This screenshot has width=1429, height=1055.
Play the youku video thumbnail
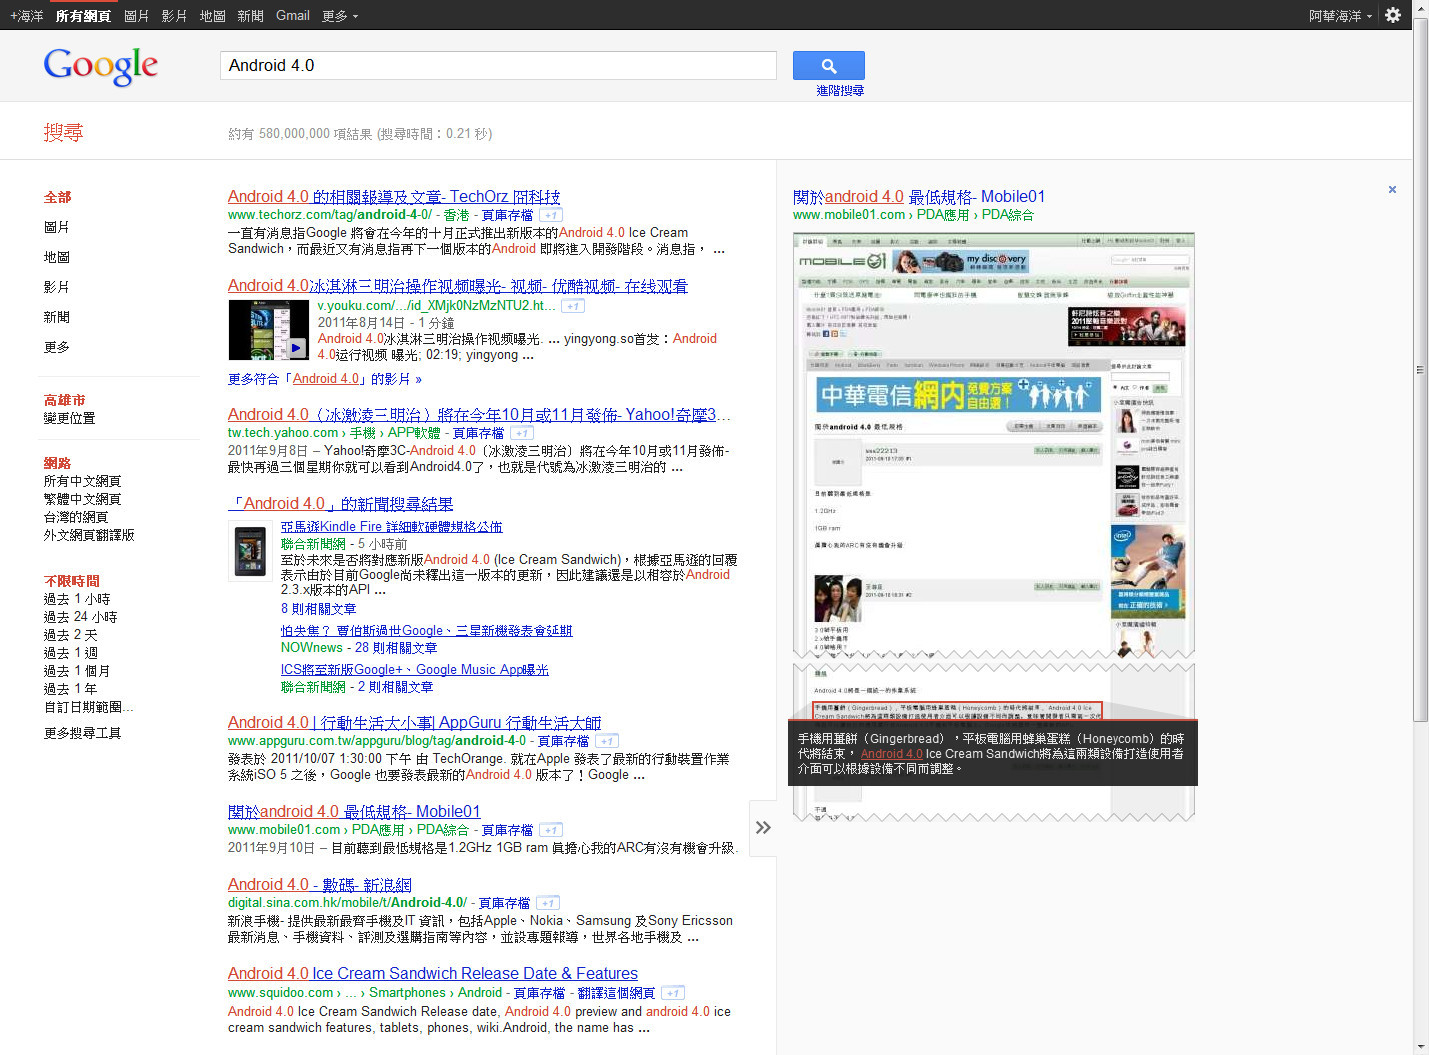point(269,330)
